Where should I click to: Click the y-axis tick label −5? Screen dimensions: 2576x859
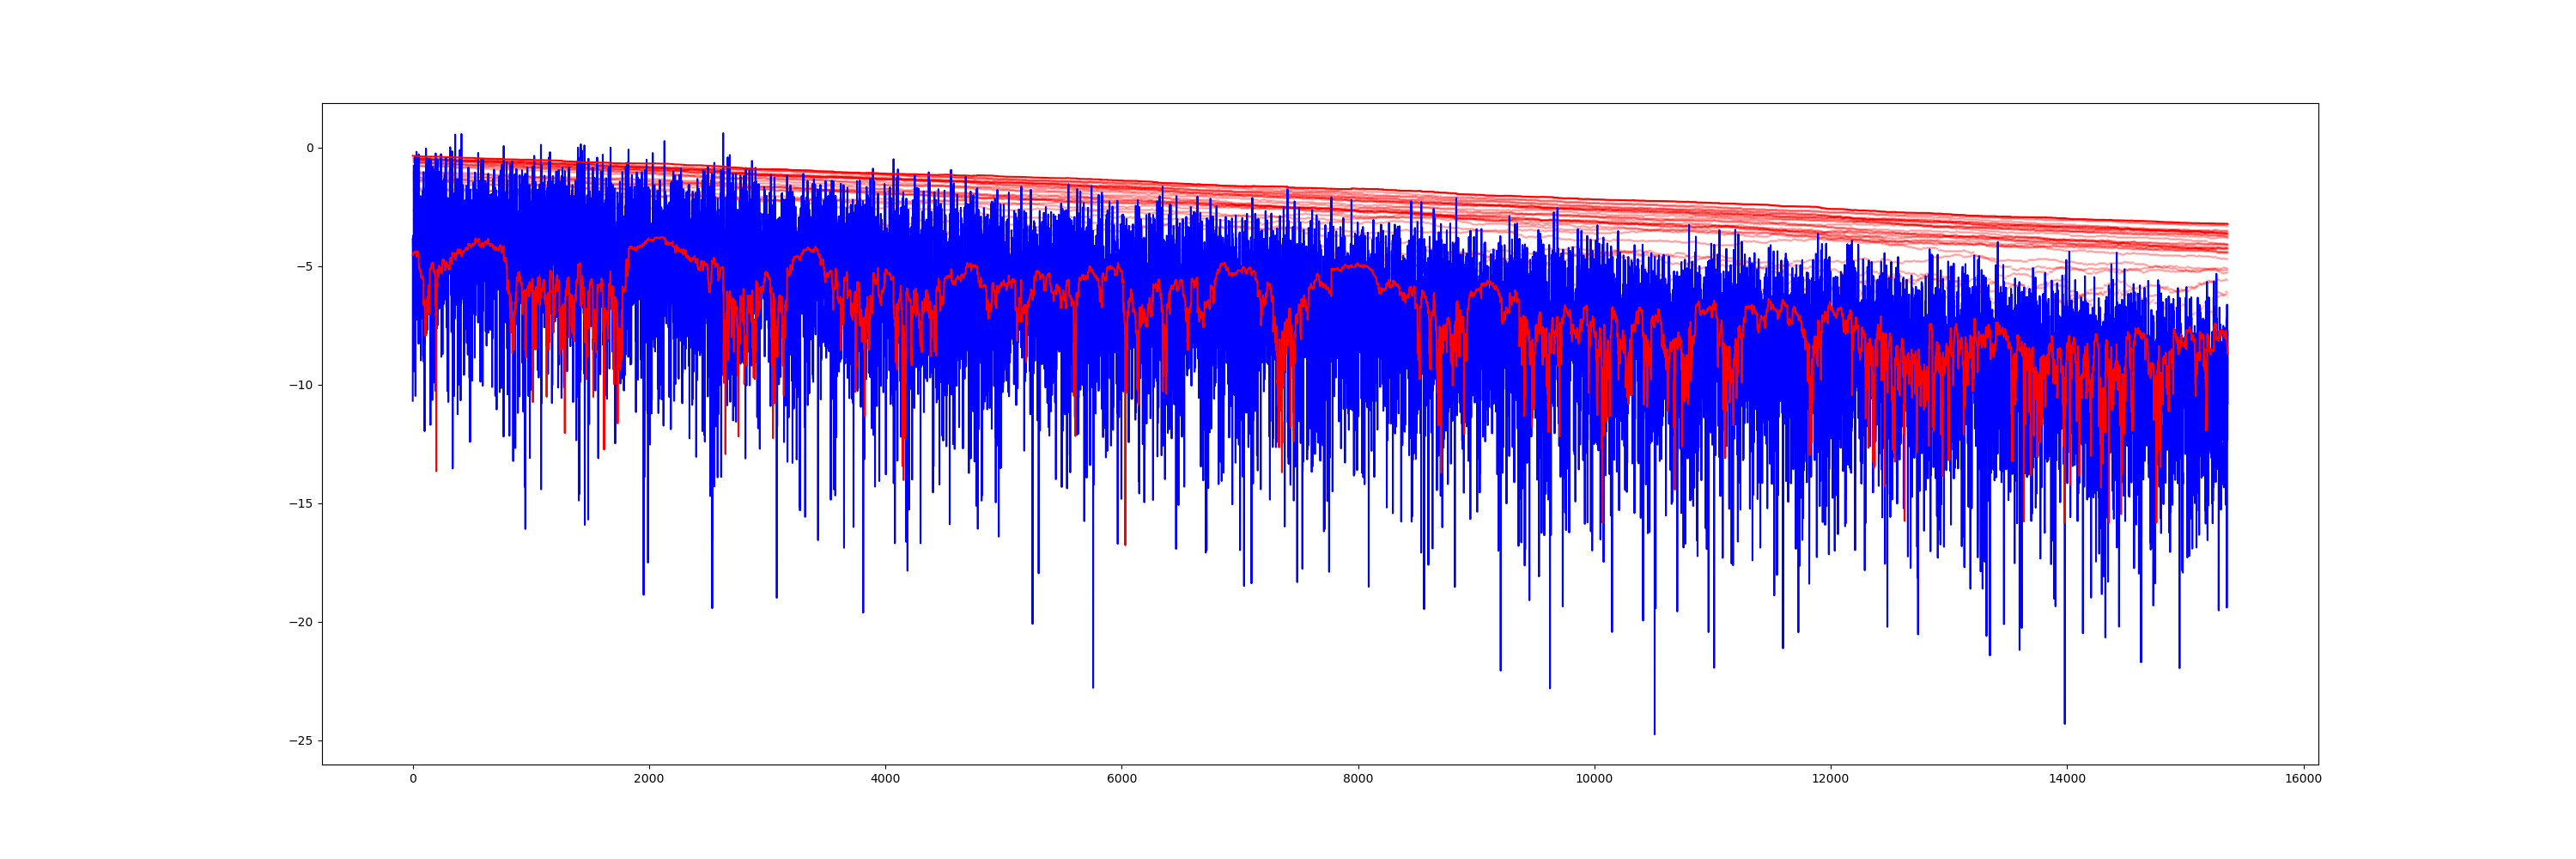(304, 267)
